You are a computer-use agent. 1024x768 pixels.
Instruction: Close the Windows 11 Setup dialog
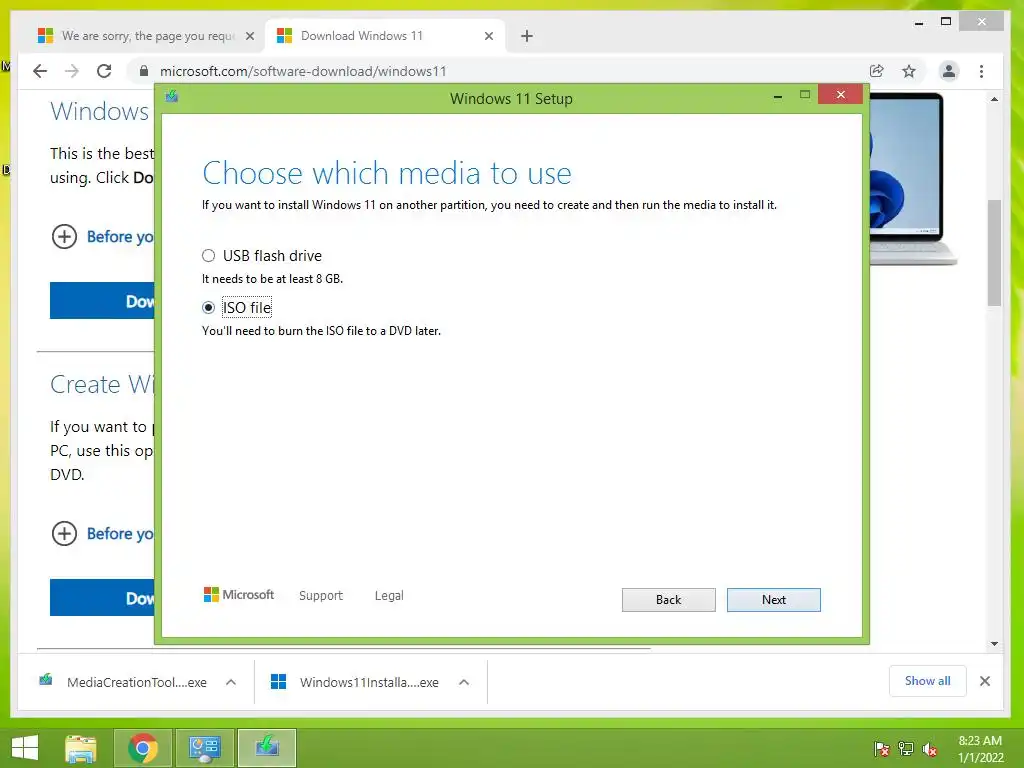point(840,95)
